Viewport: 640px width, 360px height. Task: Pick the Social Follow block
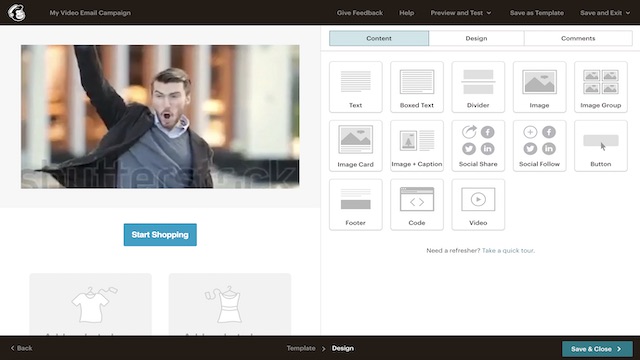539,146
